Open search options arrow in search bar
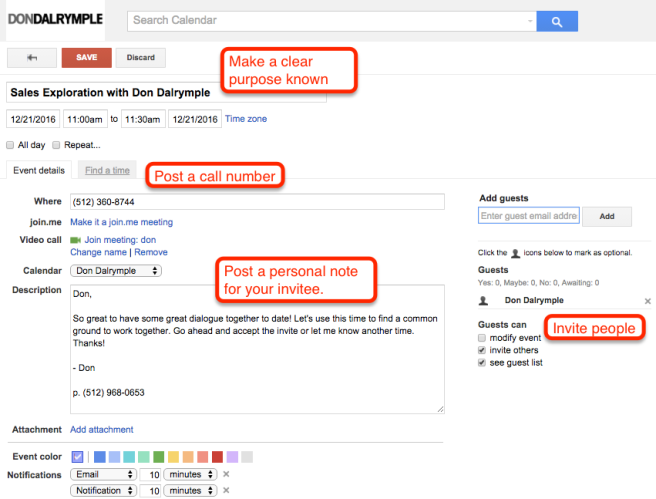This screenshot has width=656, height=499. pos(530,20)
